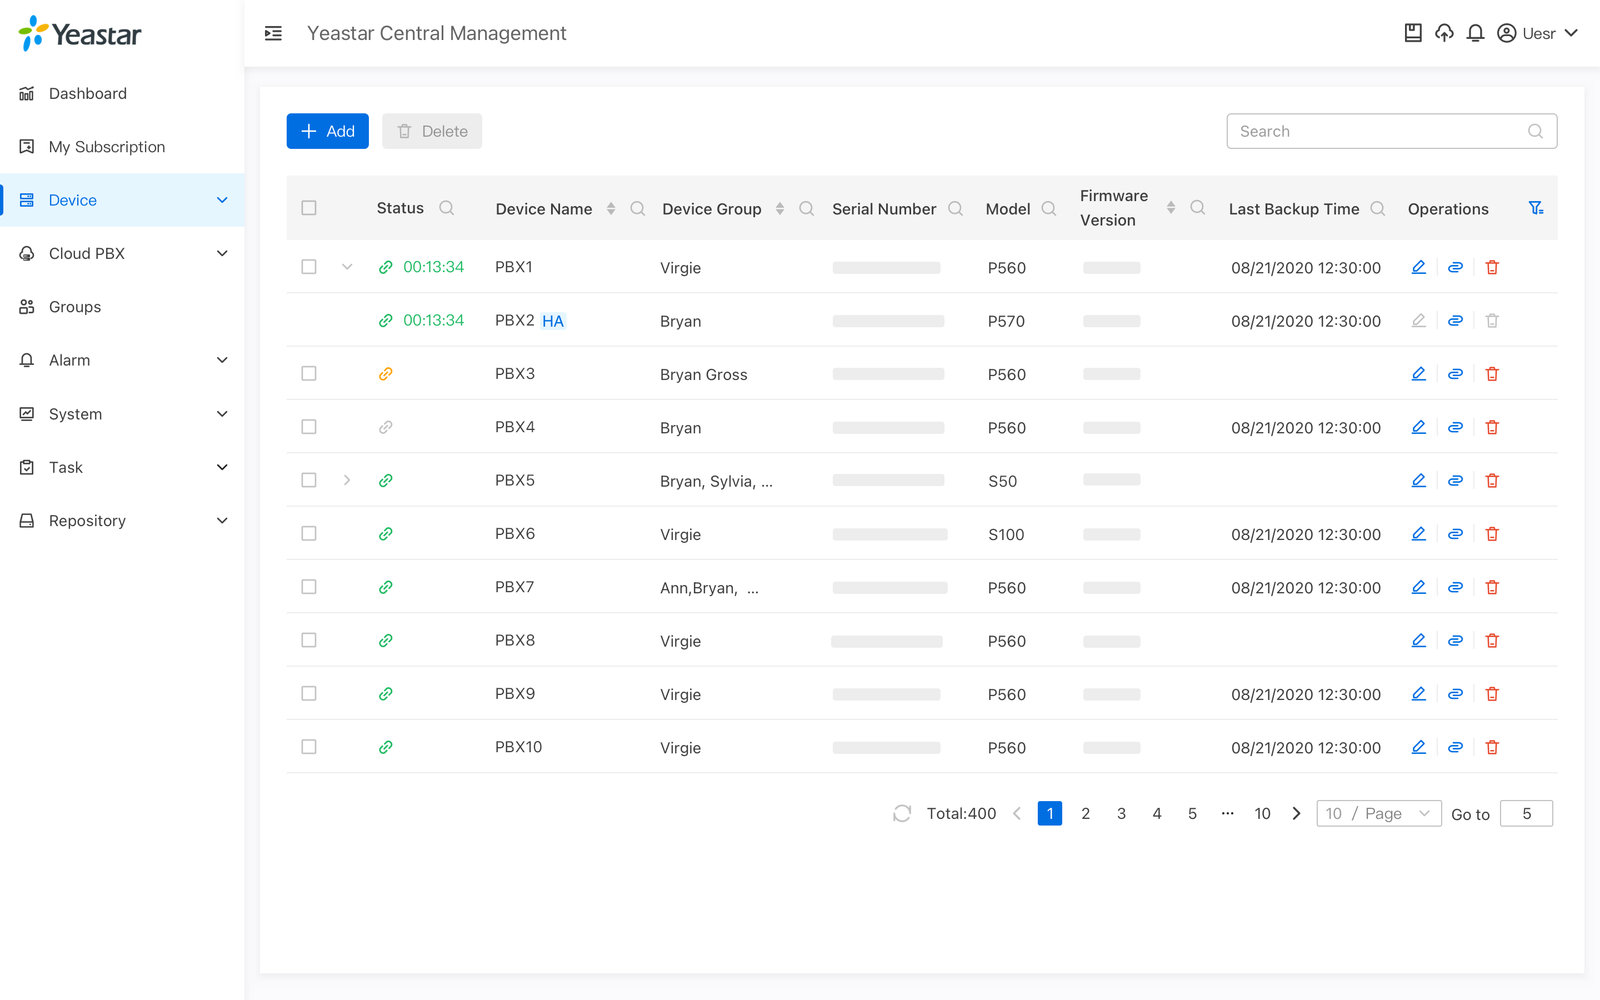Delete the PBX9 device

click(1492, 694)
